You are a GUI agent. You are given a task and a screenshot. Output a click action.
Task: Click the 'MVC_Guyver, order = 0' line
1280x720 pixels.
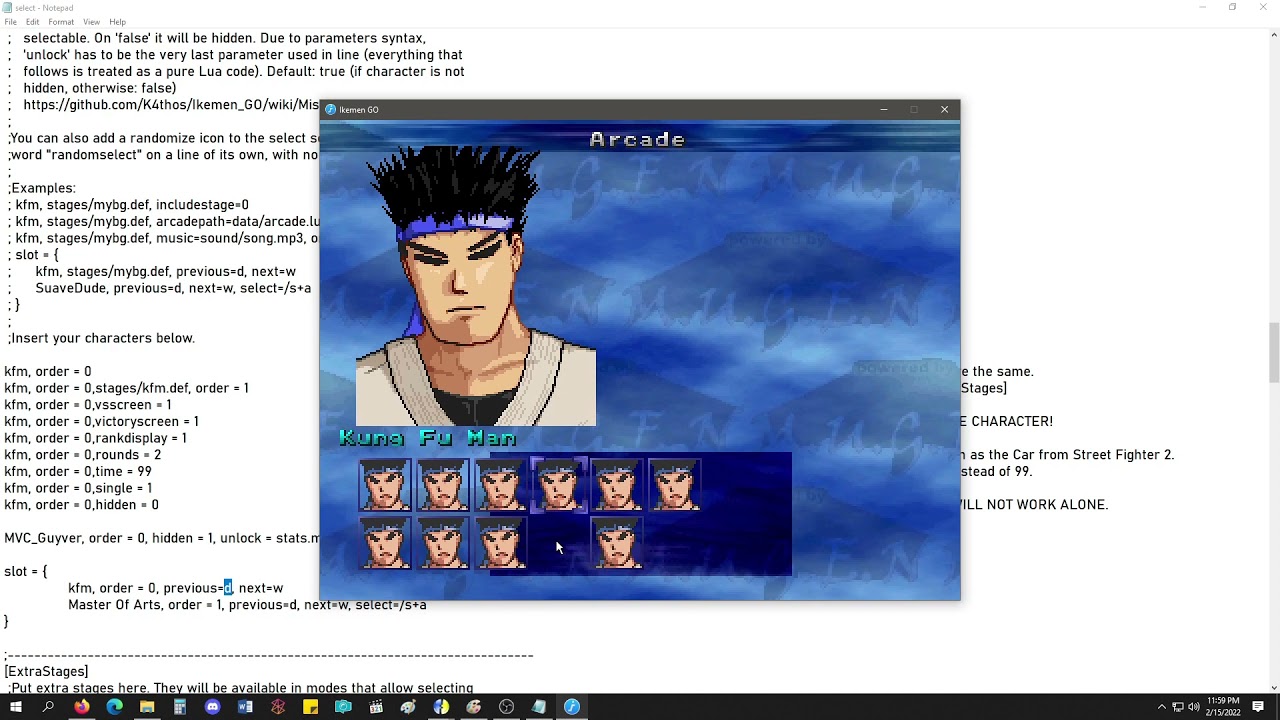point(162,538)
